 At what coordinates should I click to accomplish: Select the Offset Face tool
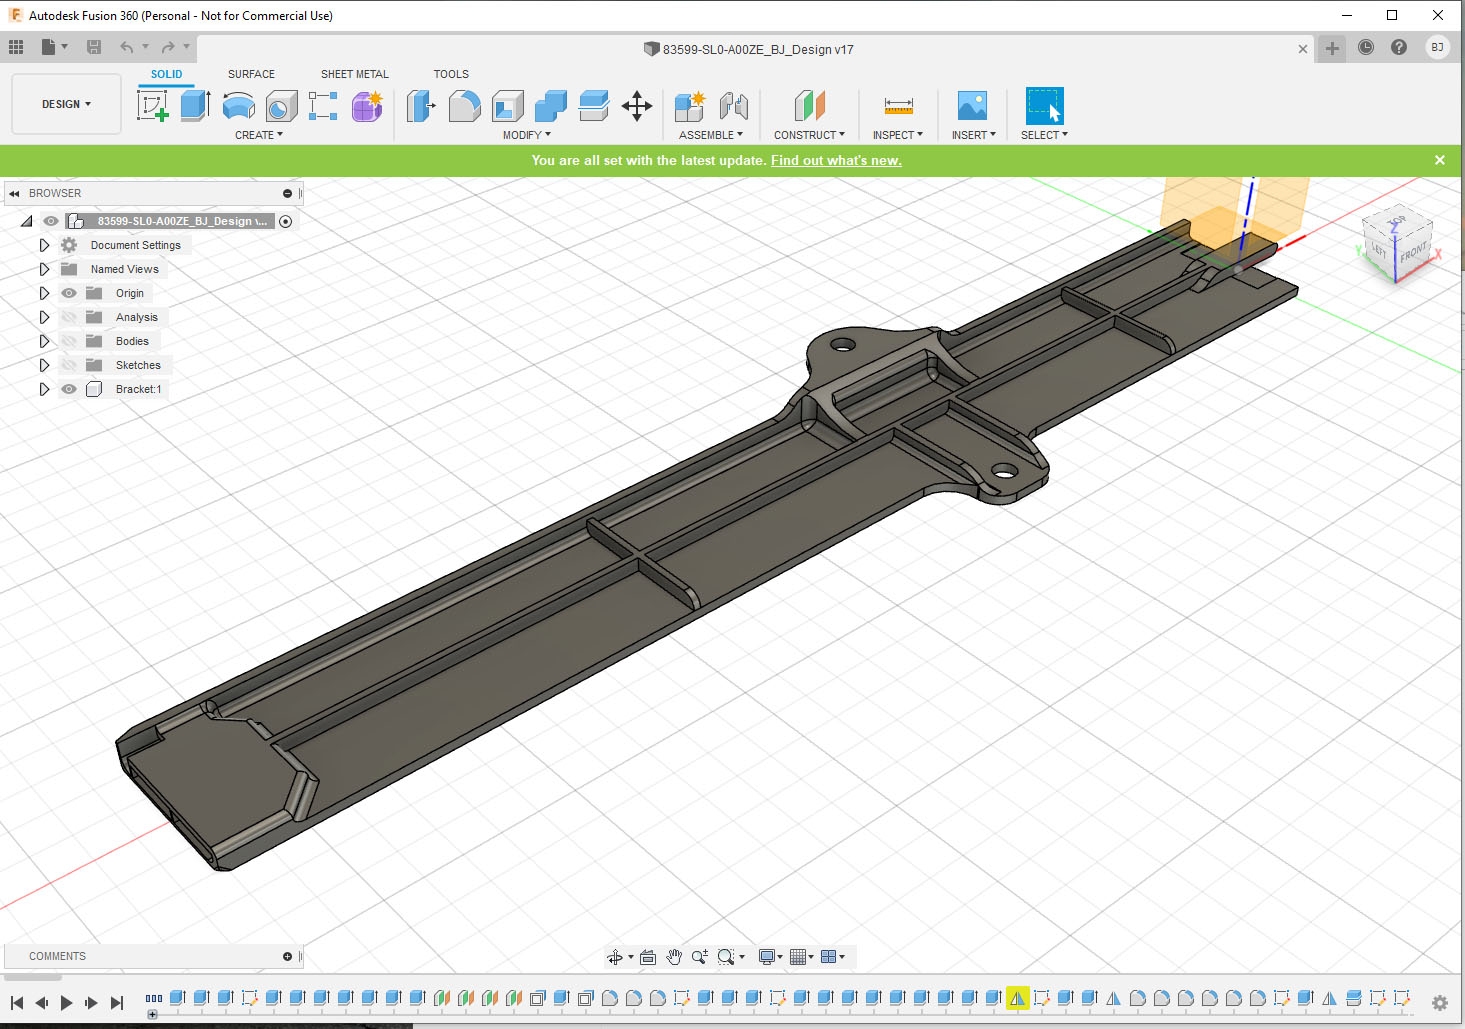click(593, 106)
